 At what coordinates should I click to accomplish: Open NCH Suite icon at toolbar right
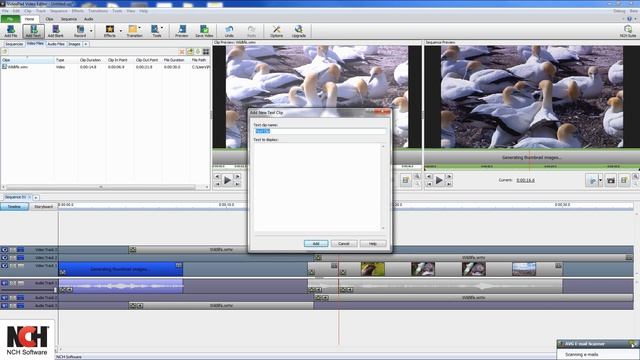pos(628,31)
